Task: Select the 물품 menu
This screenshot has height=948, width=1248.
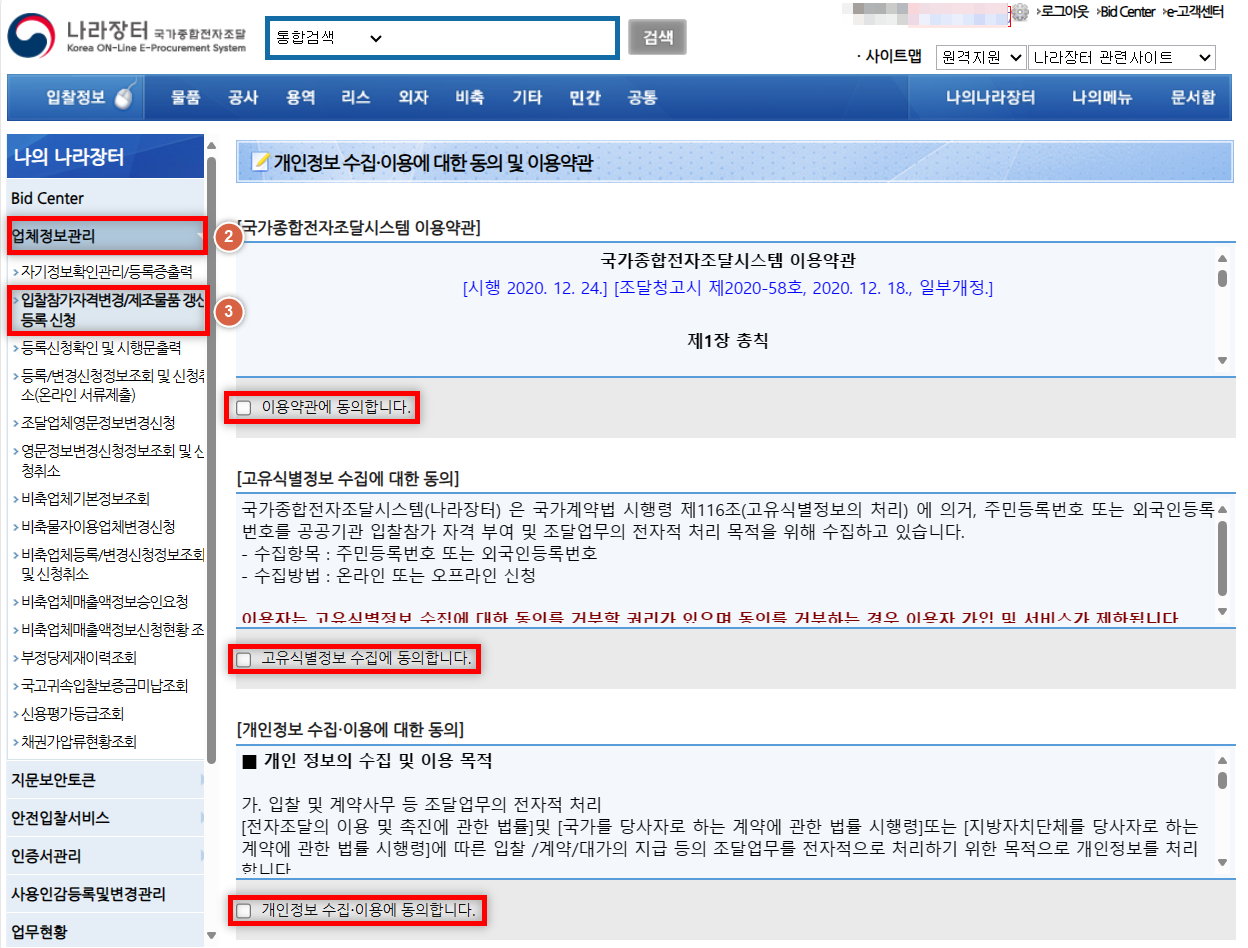Action: tap(184, 97)
